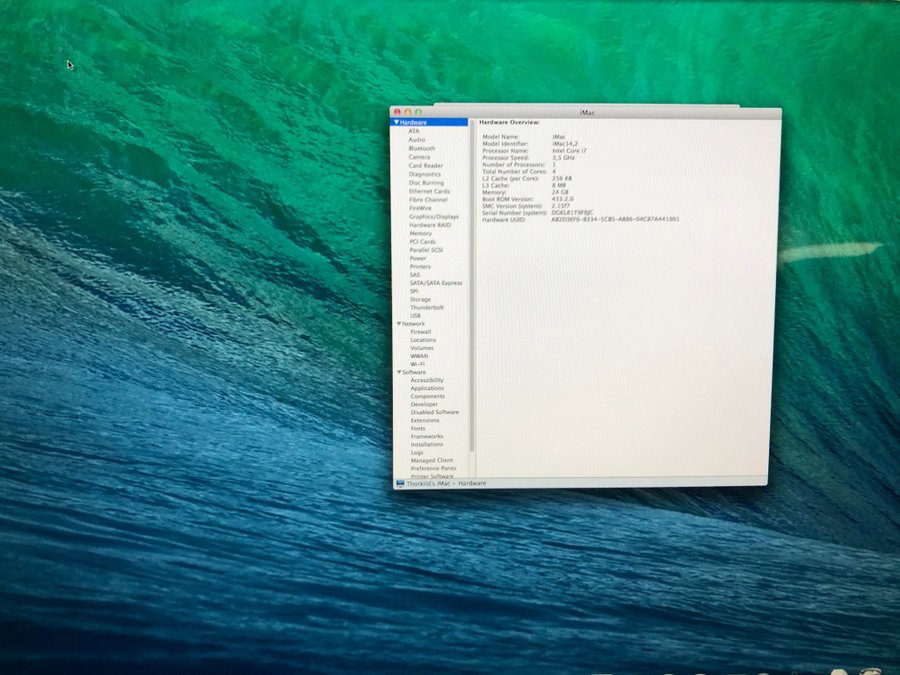This screenshot has height=675, width=900.
Task: Click Hardware breadcrumb in the path bar
Action: pos(472,483)
